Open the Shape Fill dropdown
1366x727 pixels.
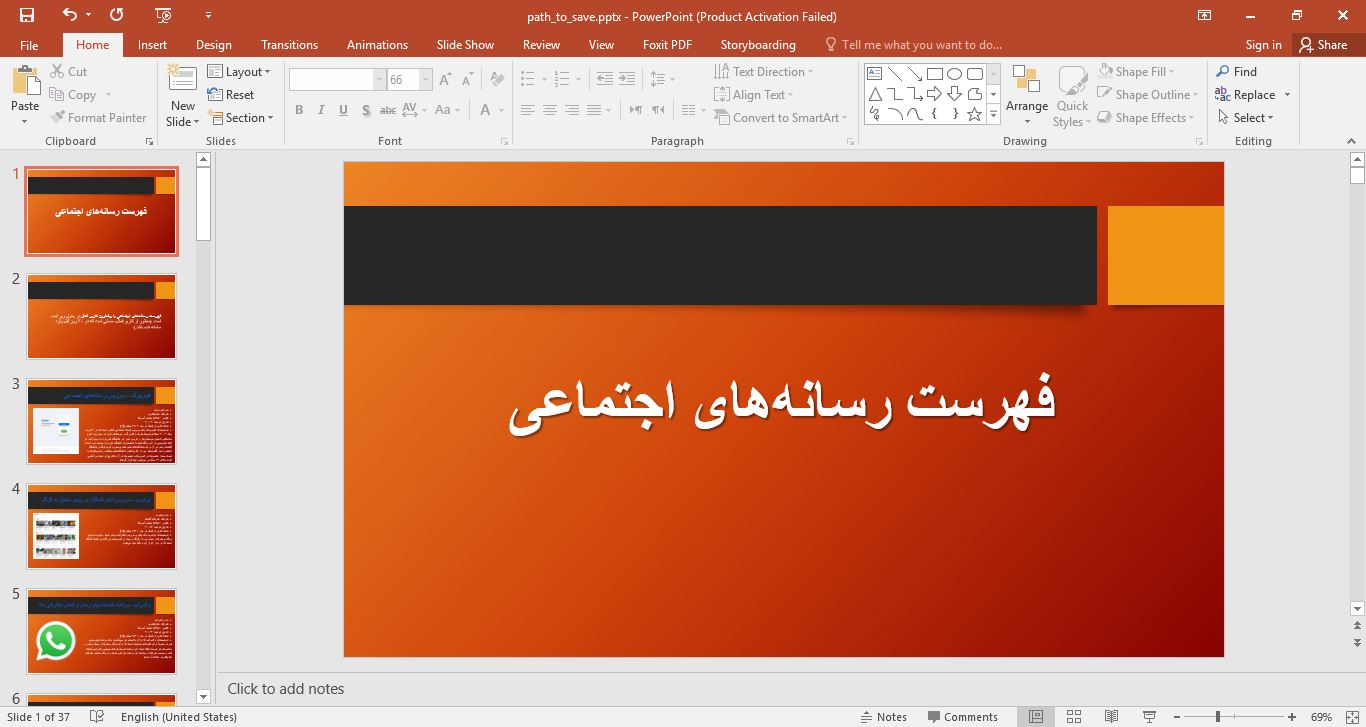coord(1136,72)
